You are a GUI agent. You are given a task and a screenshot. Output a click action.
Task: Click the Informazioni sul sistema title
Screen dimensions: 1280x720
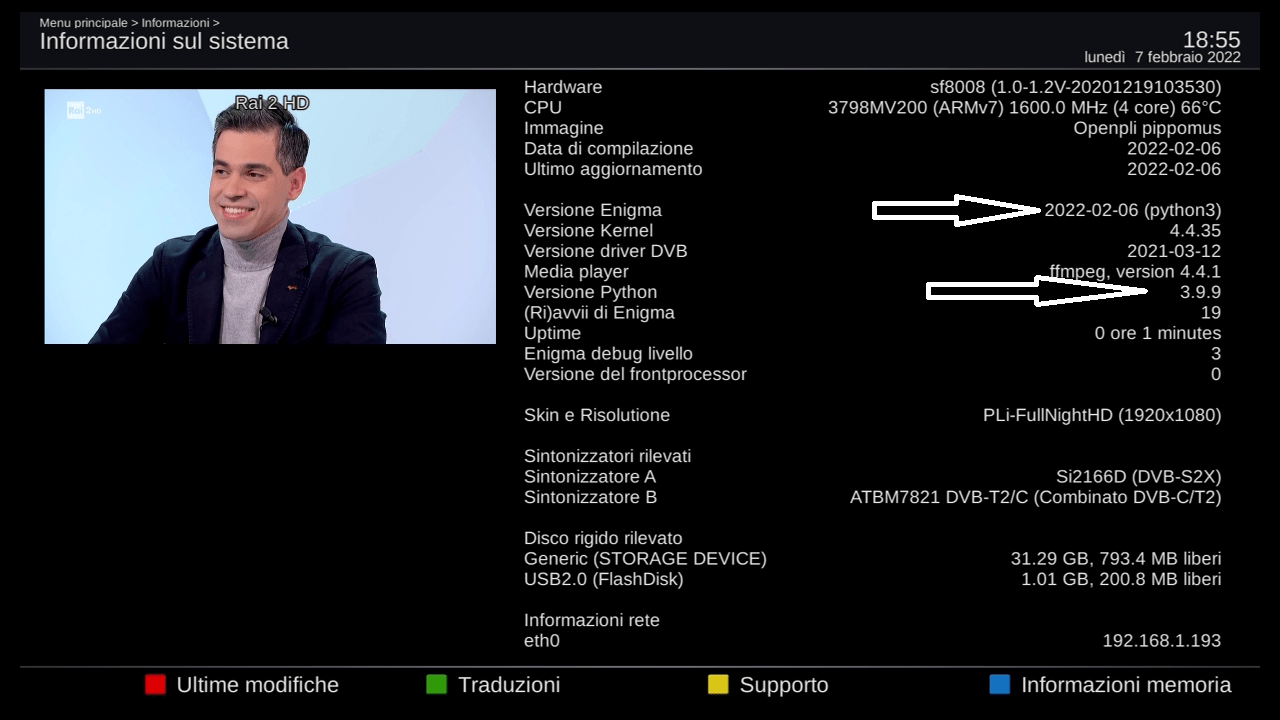click(x=164, y=42)
